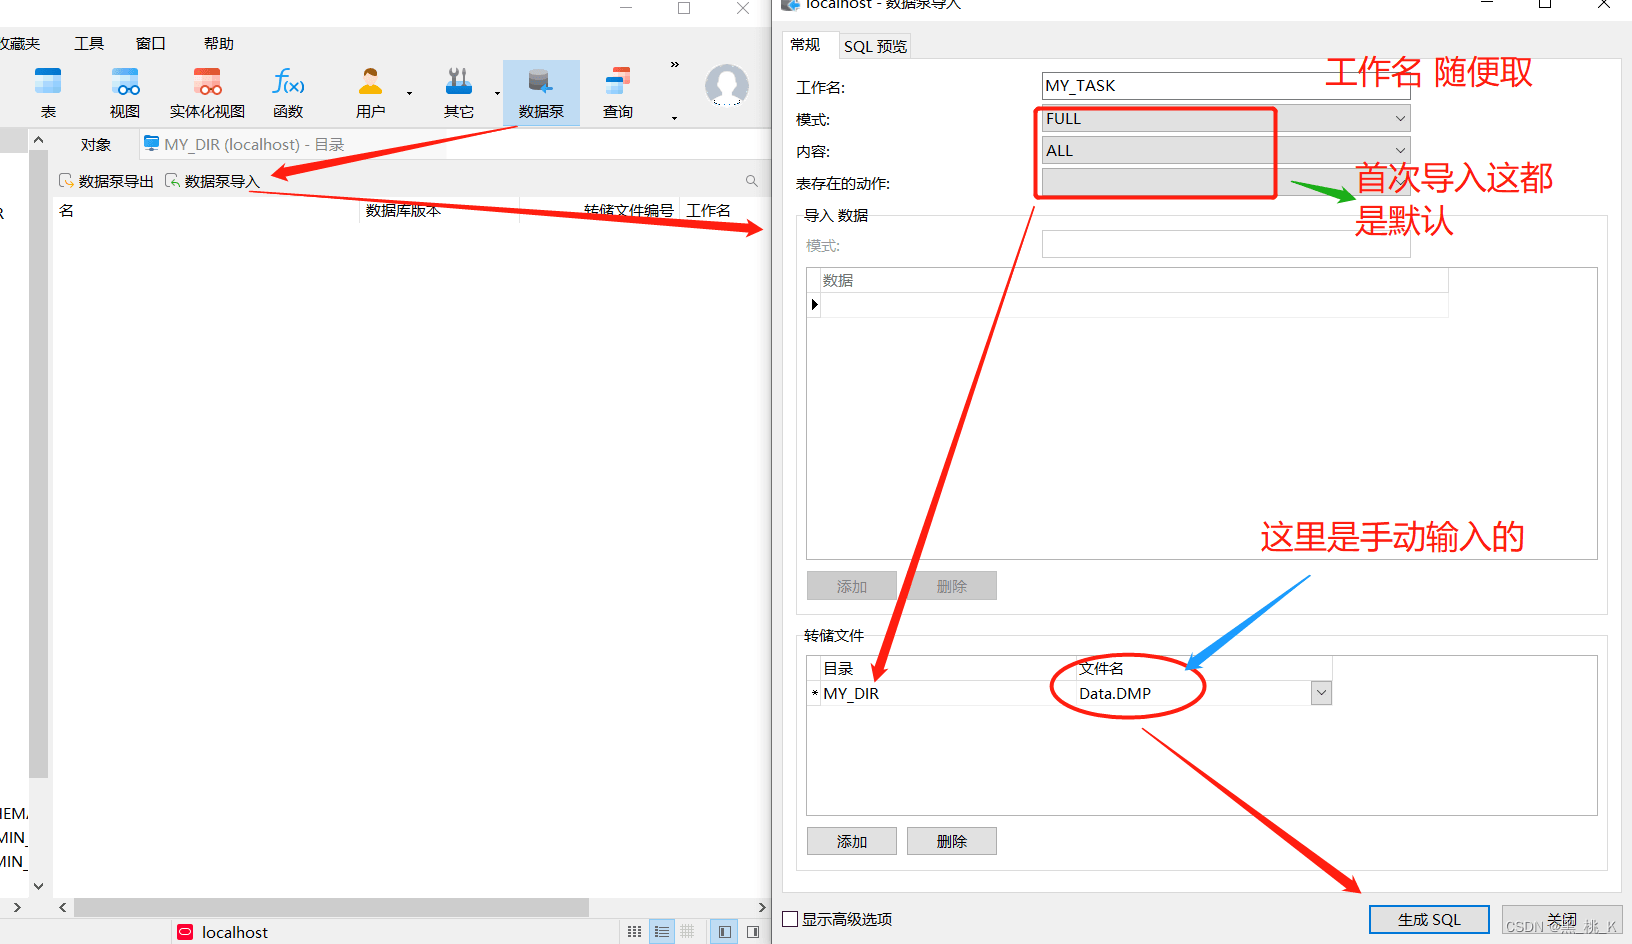Expand the 模式 FULL dropdown
This screenshot has width=1632, height=944.
tap(1400, 118)
